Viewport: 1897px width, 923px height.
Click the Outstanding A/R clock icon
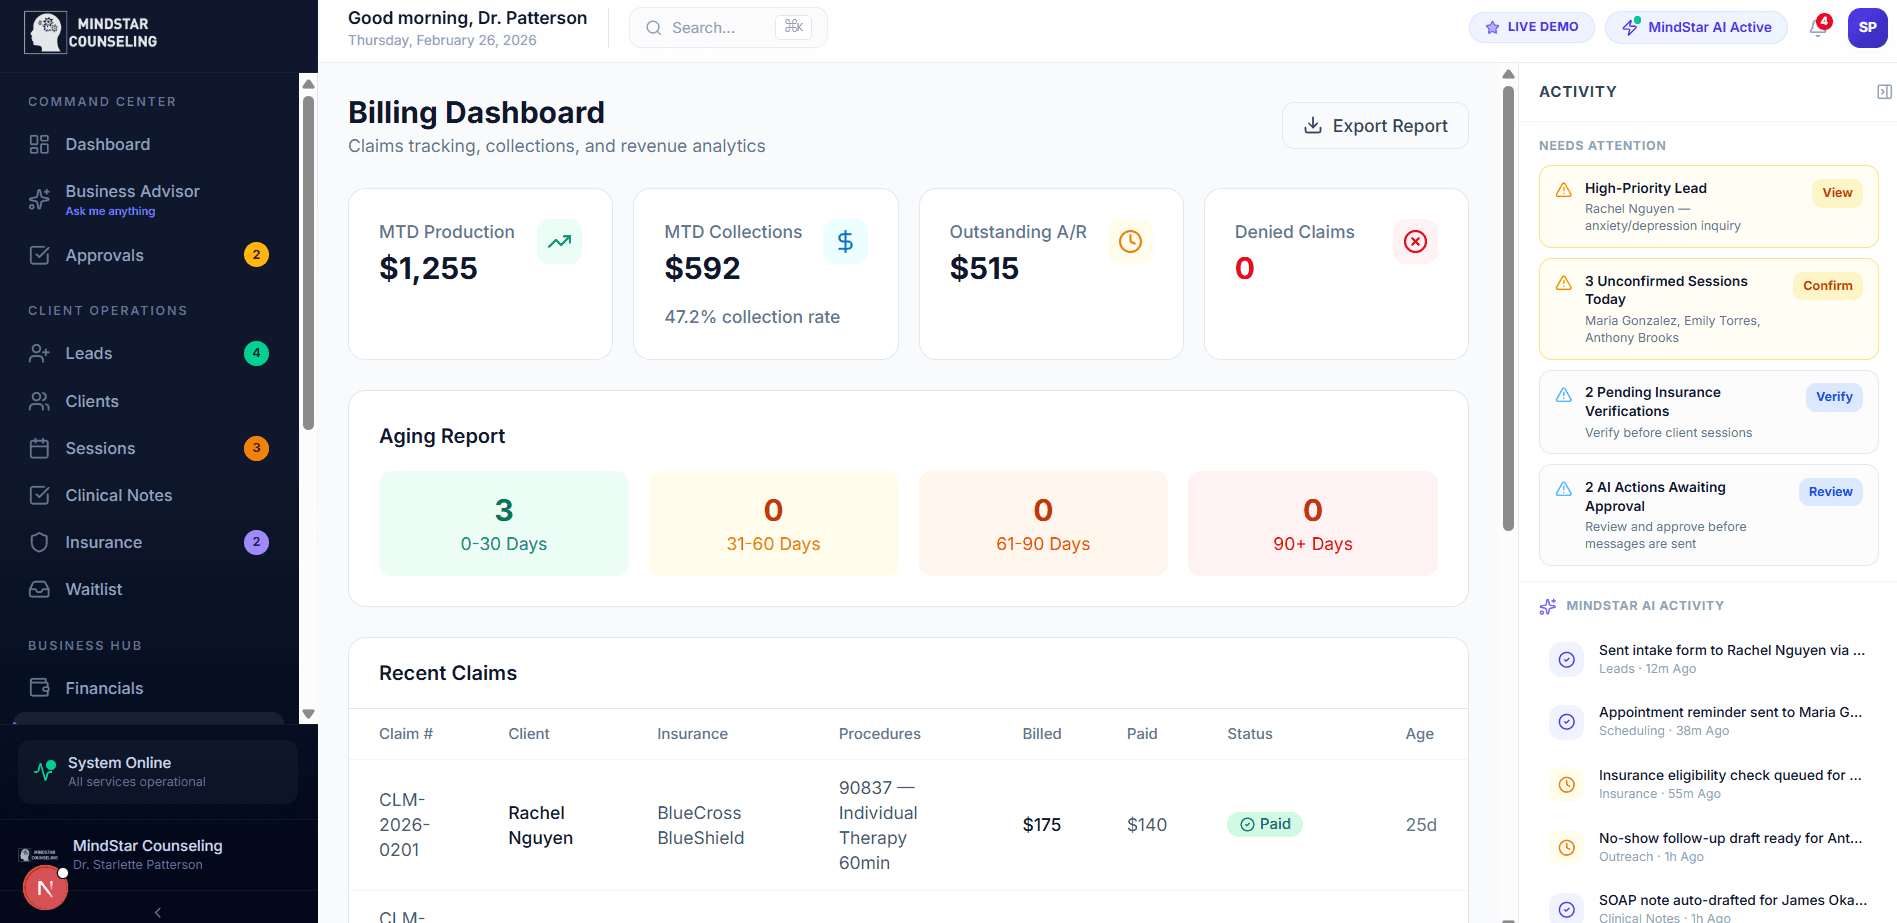click(1130, 241)
